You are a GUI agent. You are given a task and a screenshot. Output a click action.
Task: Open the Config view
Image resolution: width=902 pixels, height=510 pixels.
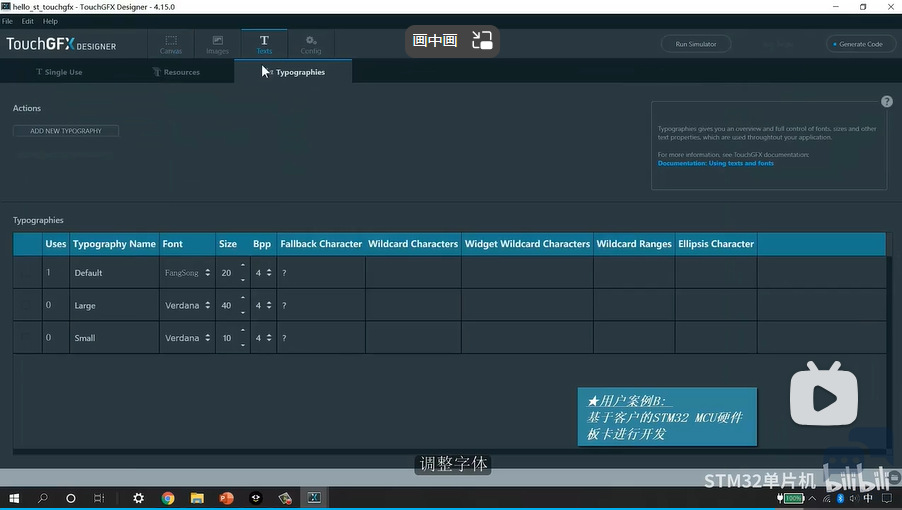(311, 44)
